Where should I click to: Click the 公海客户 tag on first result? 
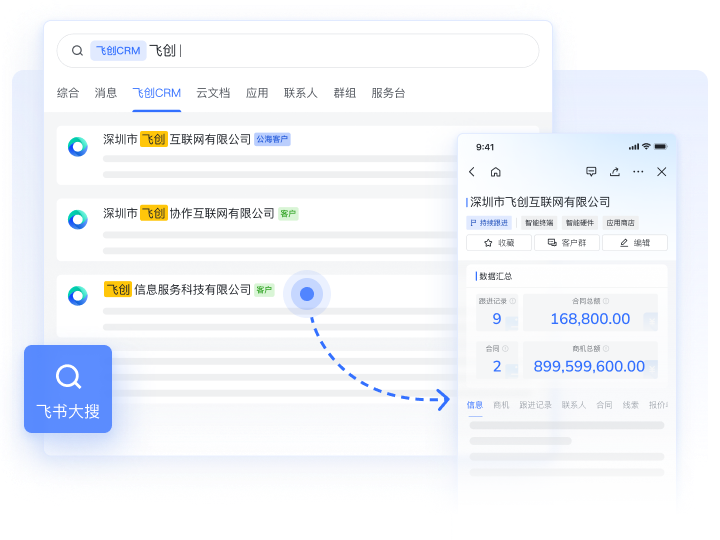click(272, 139)
